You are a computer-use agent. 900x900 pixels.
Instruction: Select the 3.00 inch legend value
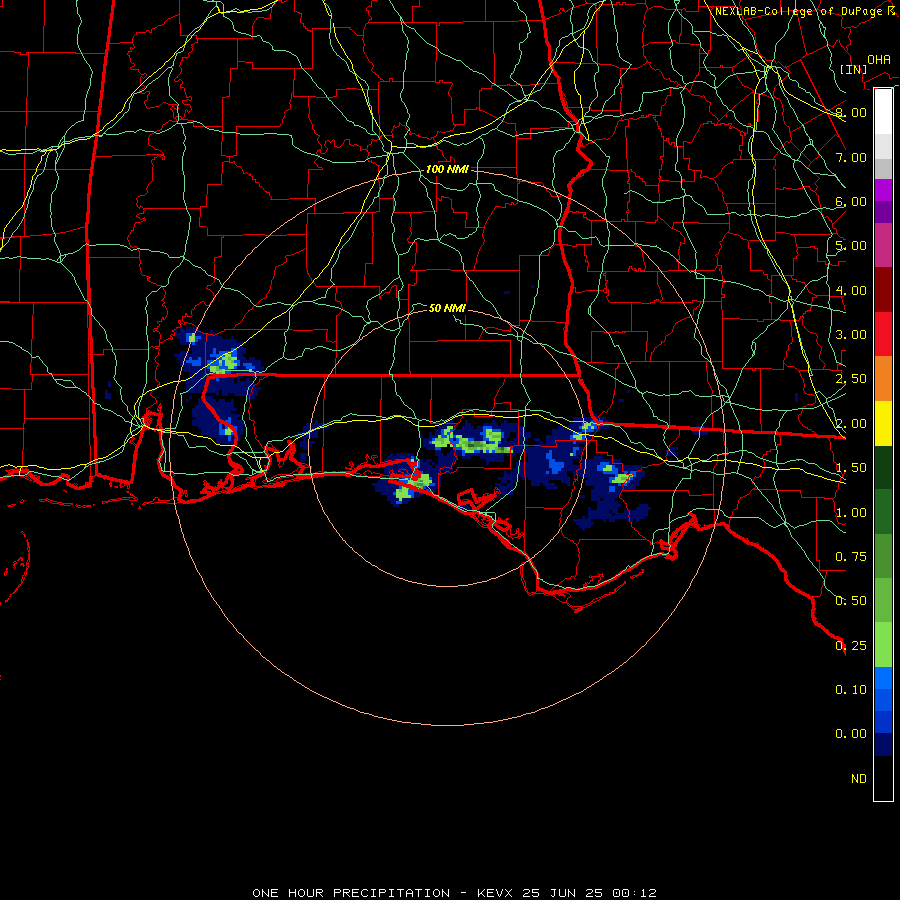point(851,335)
